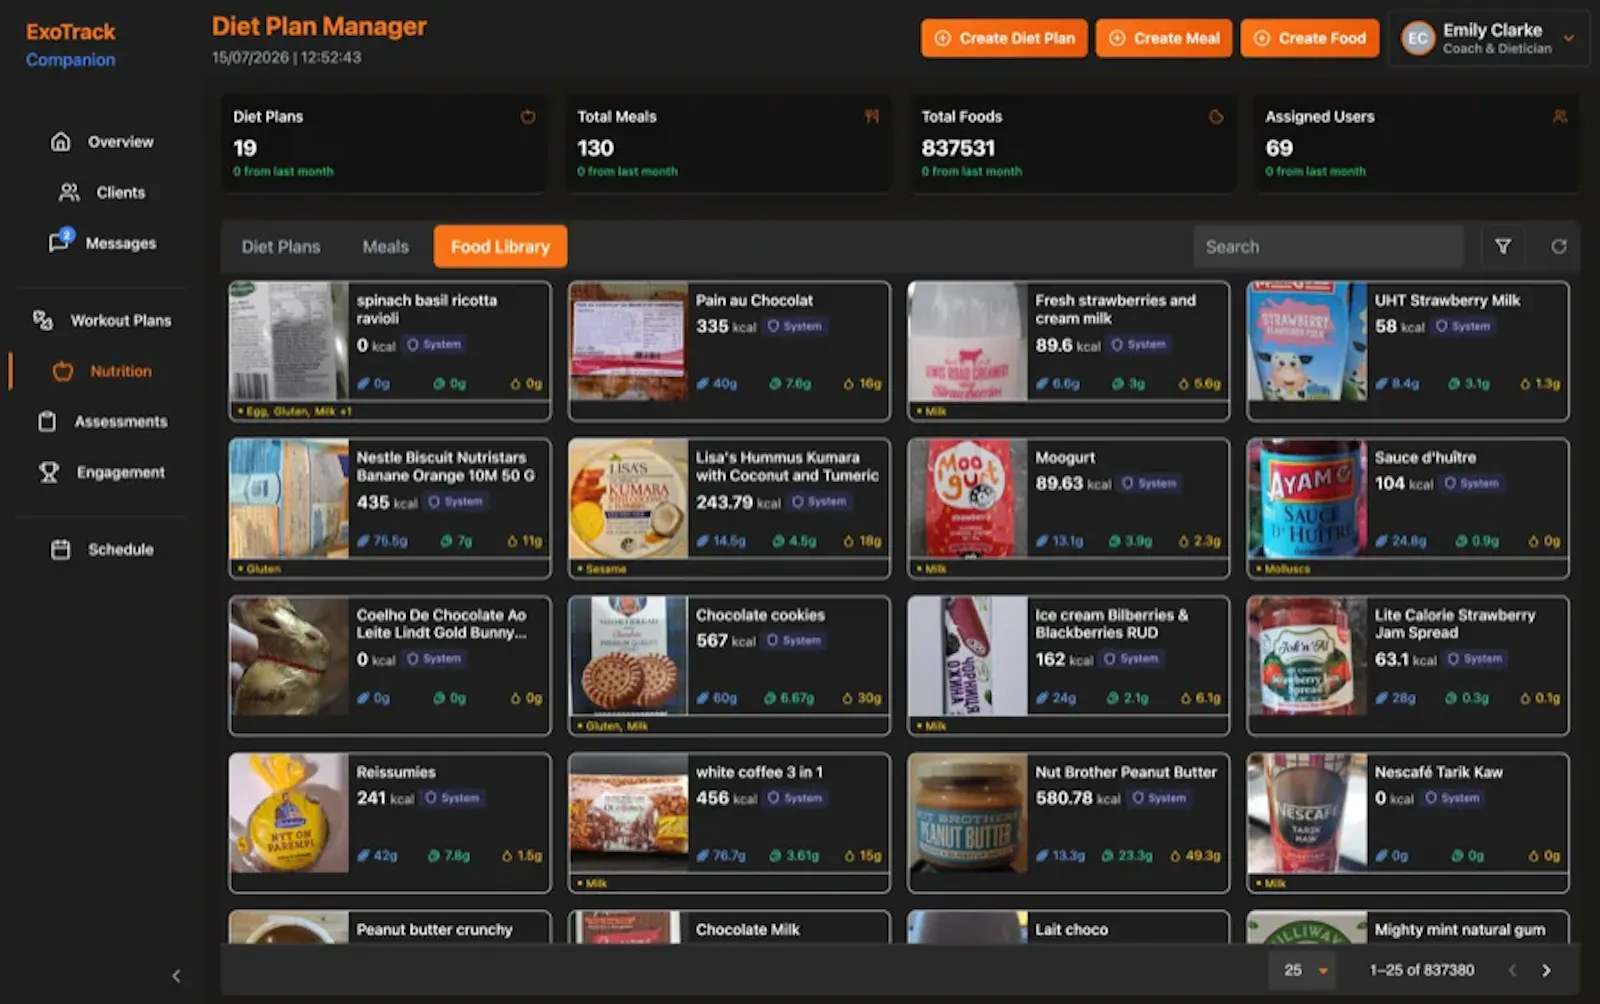Open Coelho De Chocolate Lindt Gold Bunny title

[x=442, y=624]
